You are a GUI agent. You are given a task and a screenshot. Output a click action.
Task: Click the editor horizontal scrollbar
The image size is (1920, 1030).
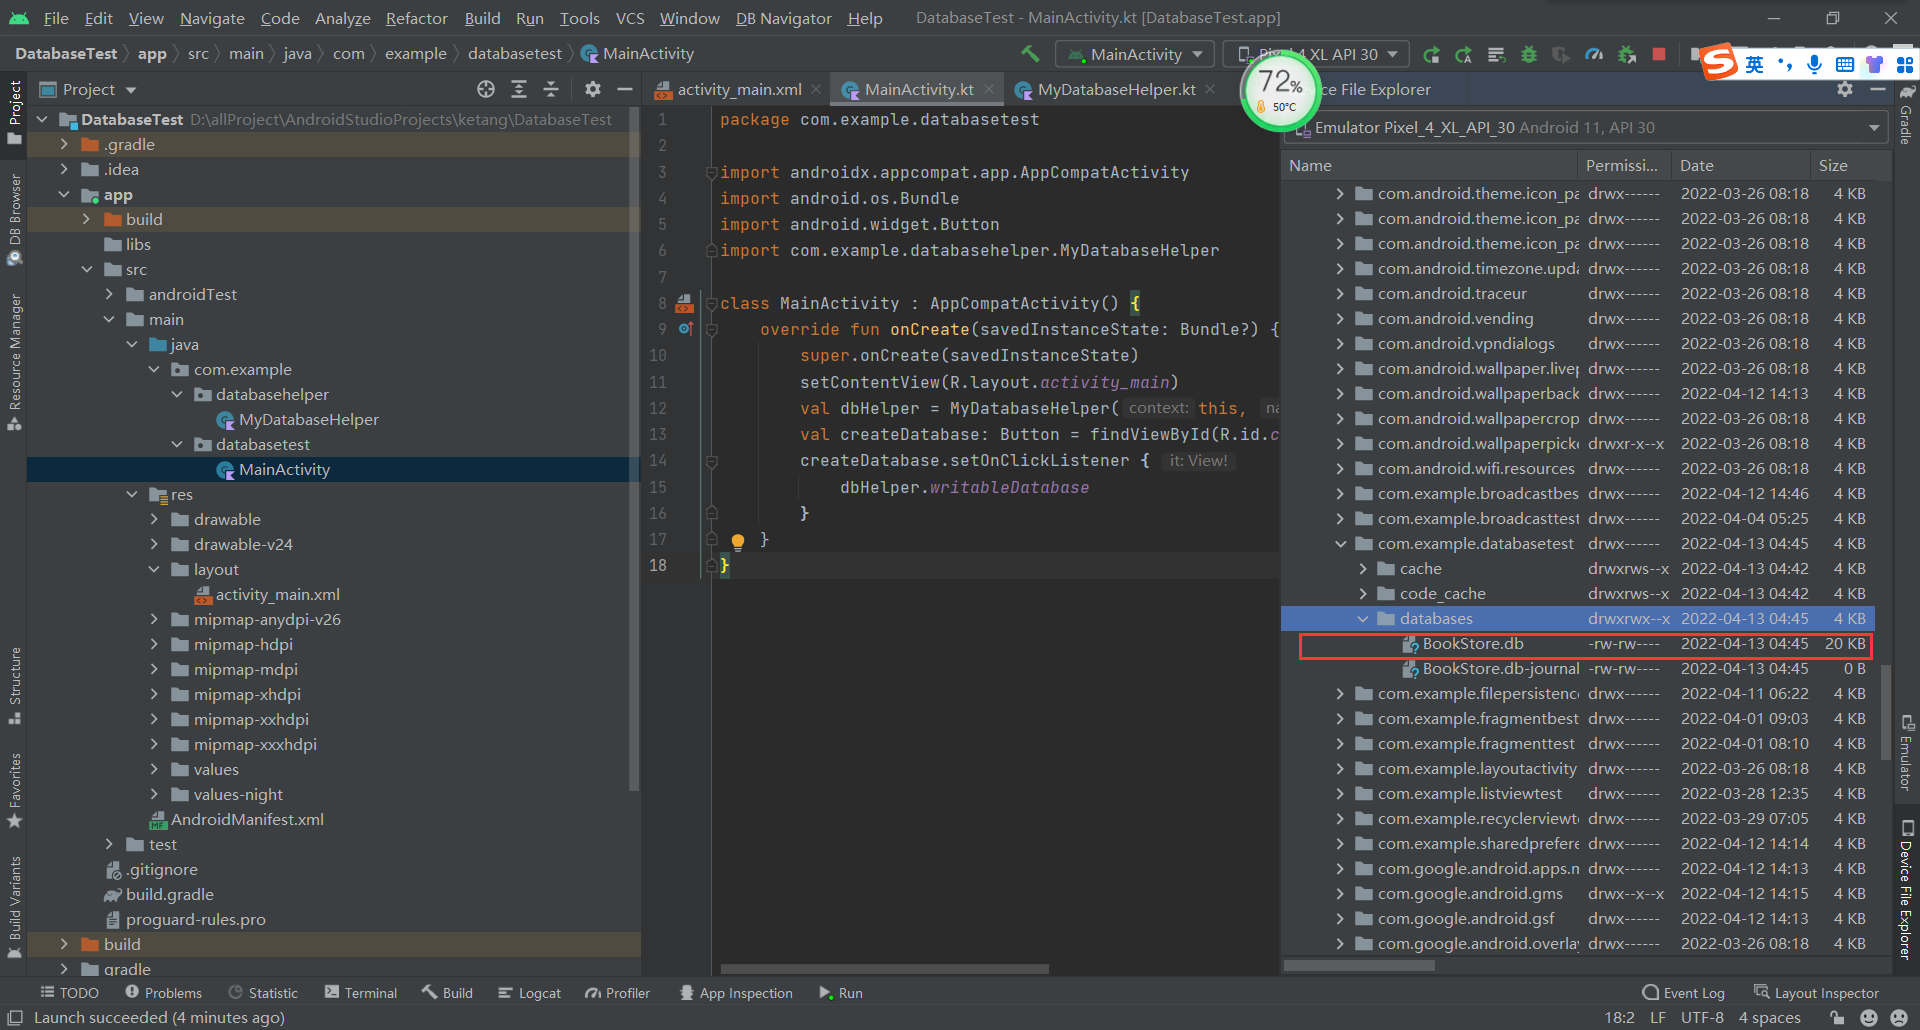click(884, 969)
